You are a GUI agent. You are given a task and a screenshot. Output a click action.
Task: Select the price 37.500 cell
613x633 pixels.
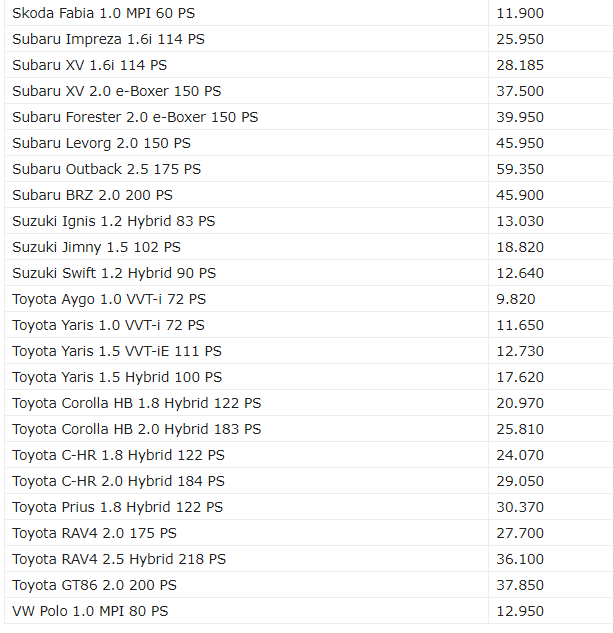pos(551,91)
